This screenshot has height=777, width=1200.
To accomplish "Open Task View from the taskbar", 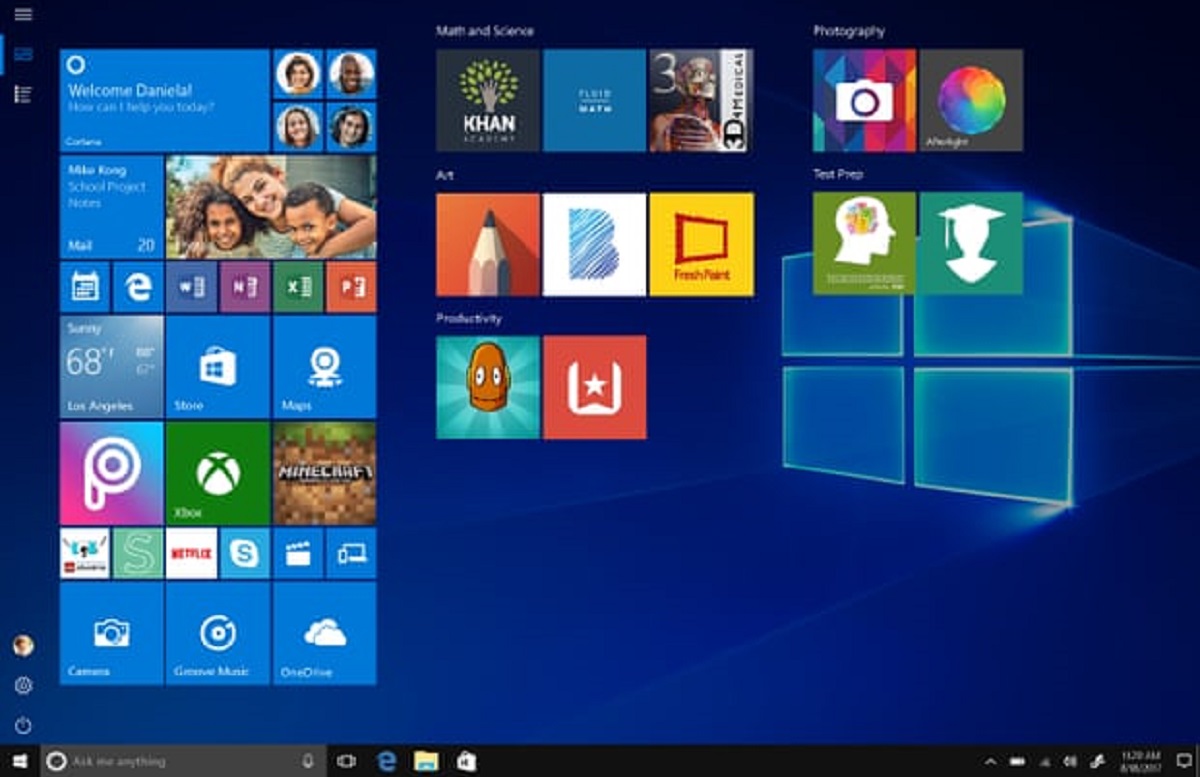I will [346, 761].
